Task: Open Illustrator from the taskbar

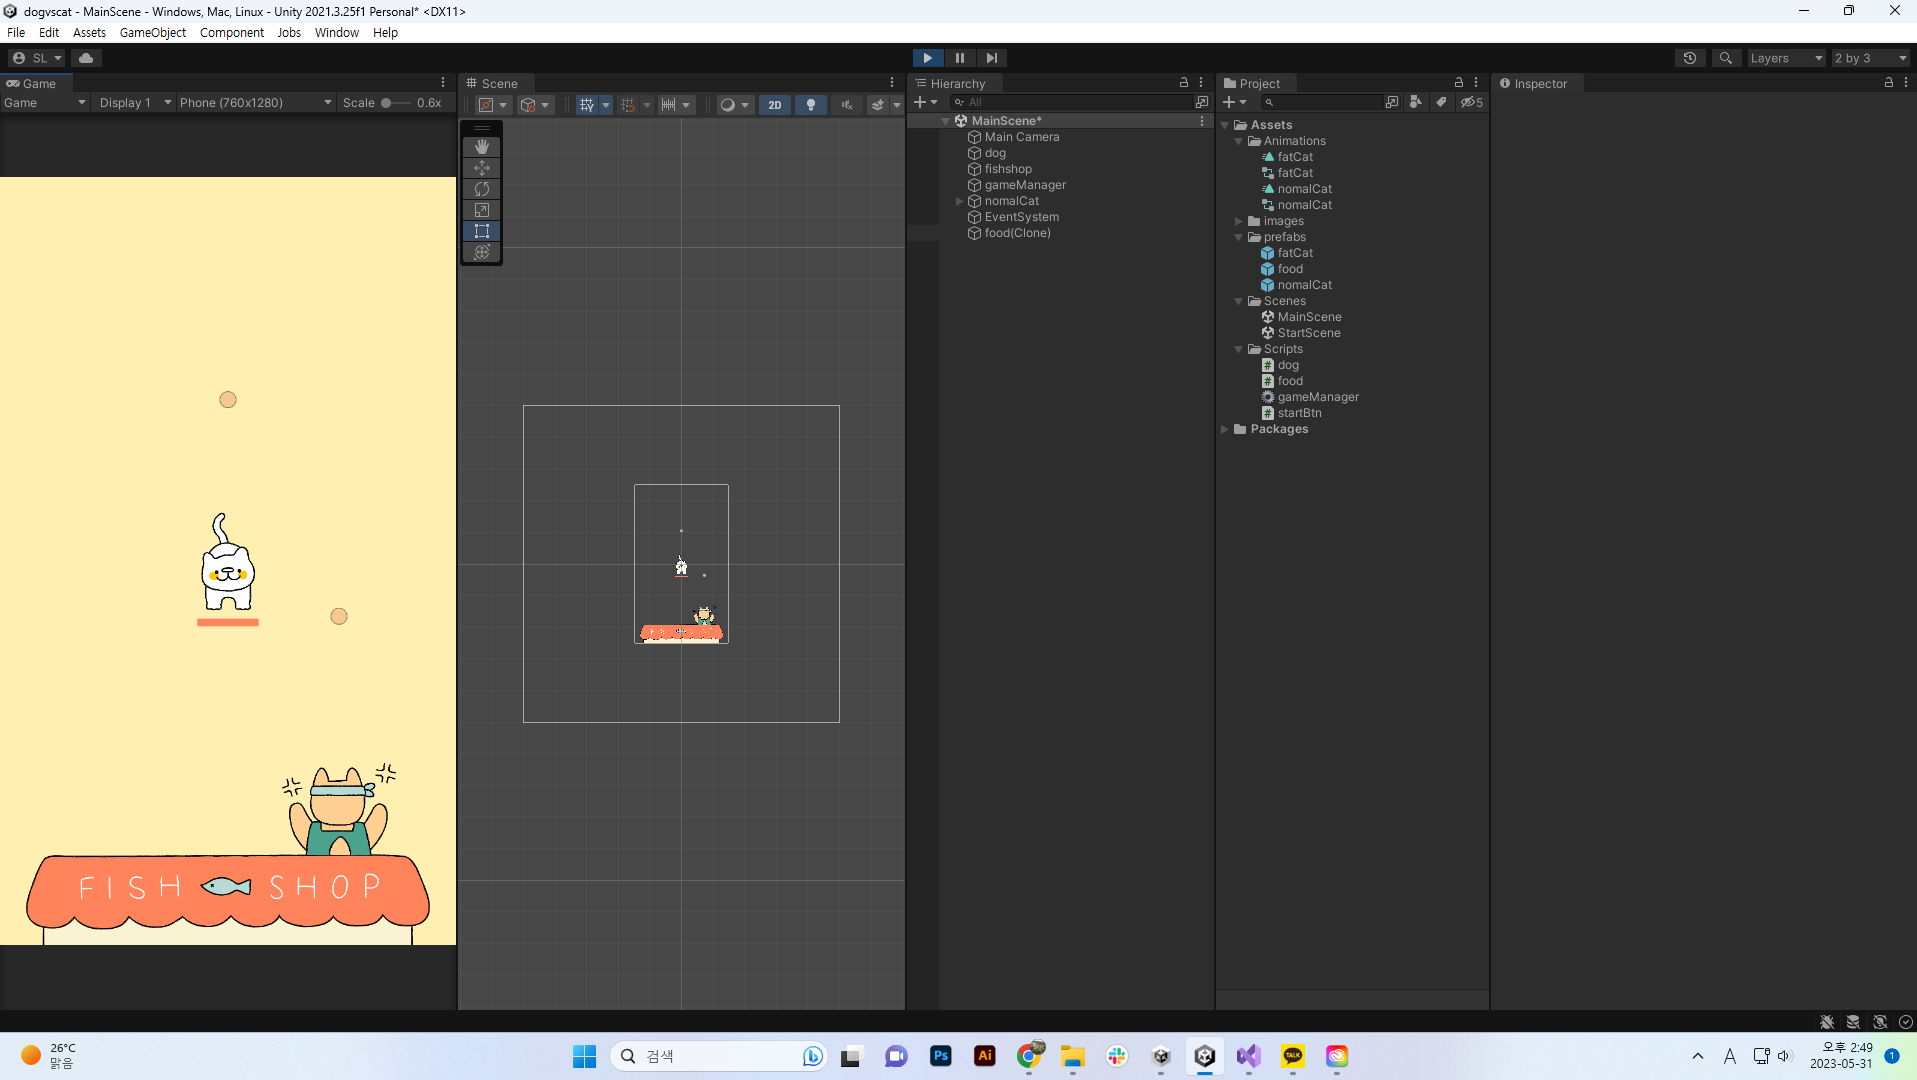Action: 985,1056
